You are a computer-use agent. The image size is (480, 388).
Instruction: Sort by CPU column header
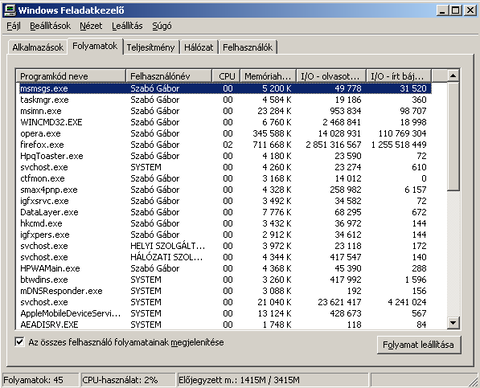tap(226, 76)
